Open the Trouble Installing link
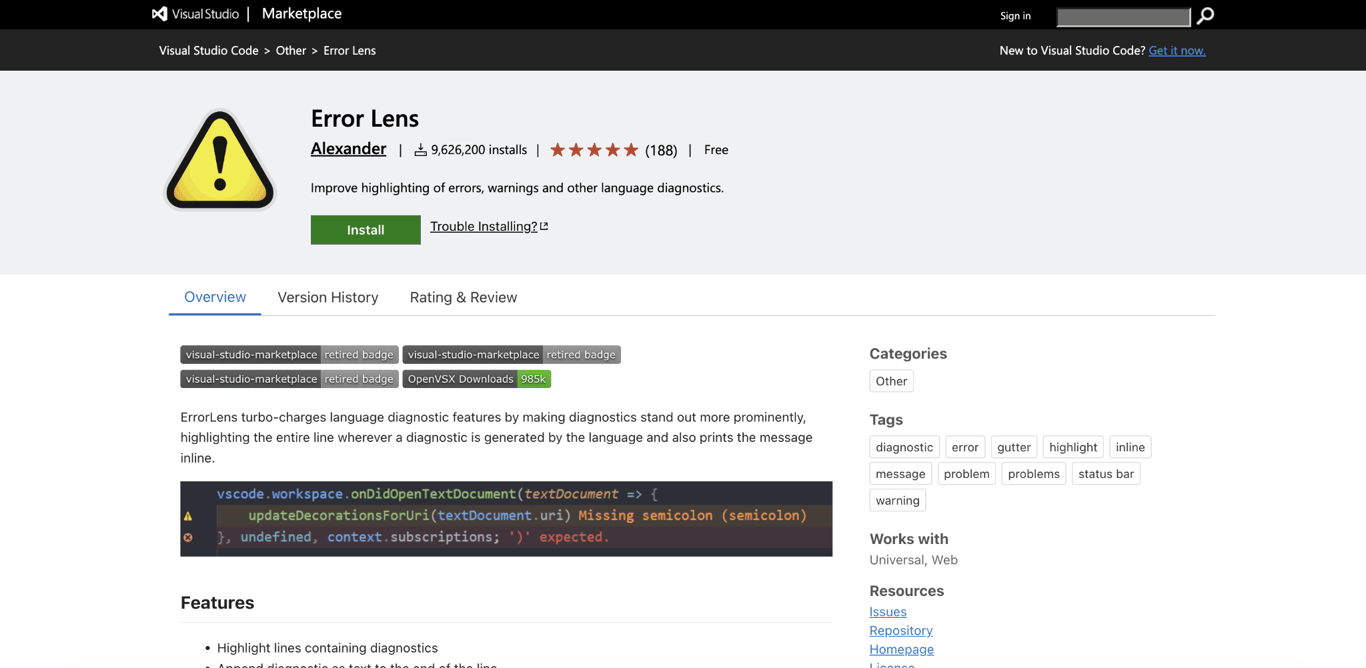The height and width of the screenshot is (668, 1366). point(483,226)
